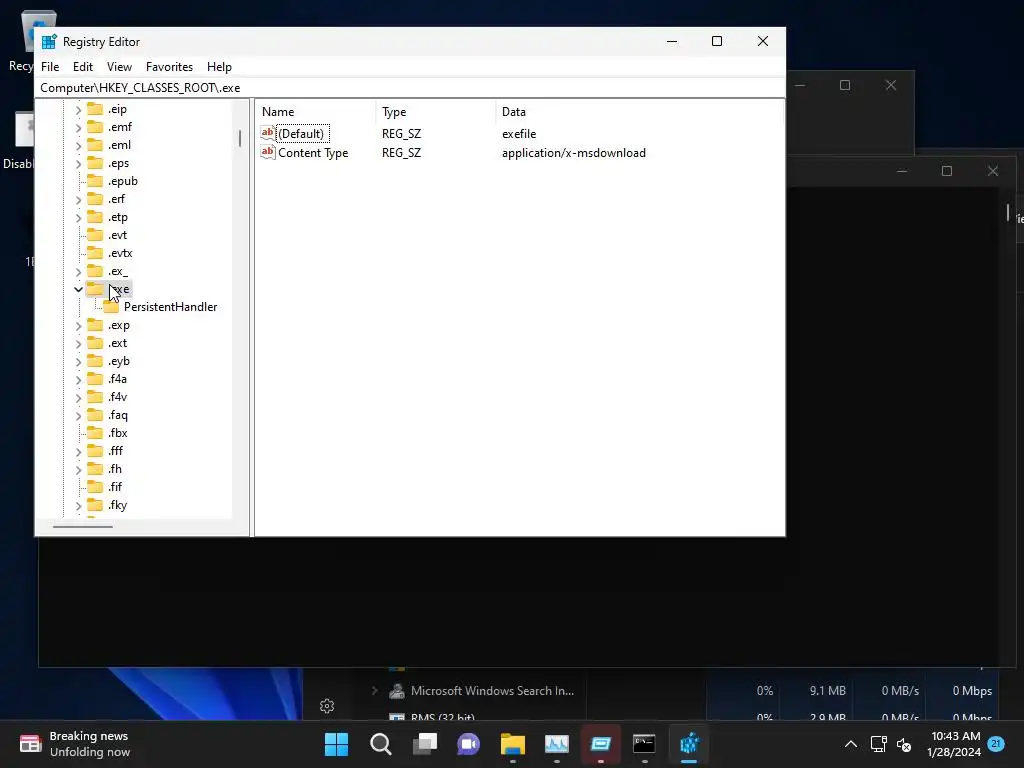Expand Microsoft Windows Search process row
The height and width of the screenshot is (768, 1024).
pyautogui.click(x=375, y=690)
